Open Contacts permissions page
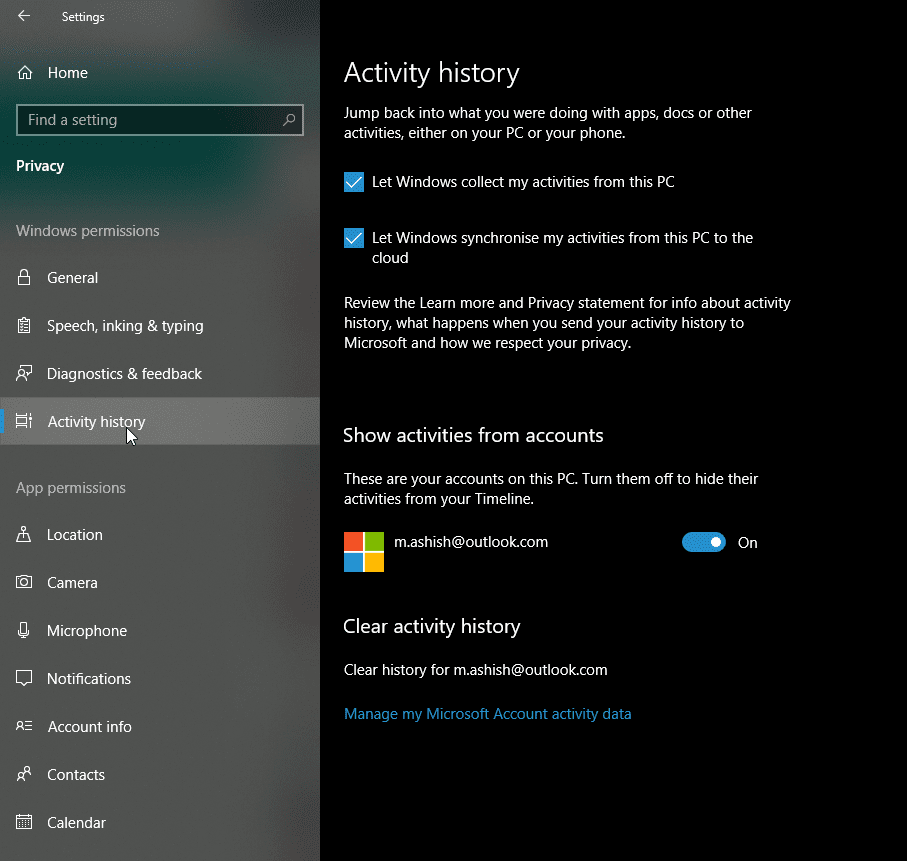Screen dimensions: 907x861 pos(160,774)
